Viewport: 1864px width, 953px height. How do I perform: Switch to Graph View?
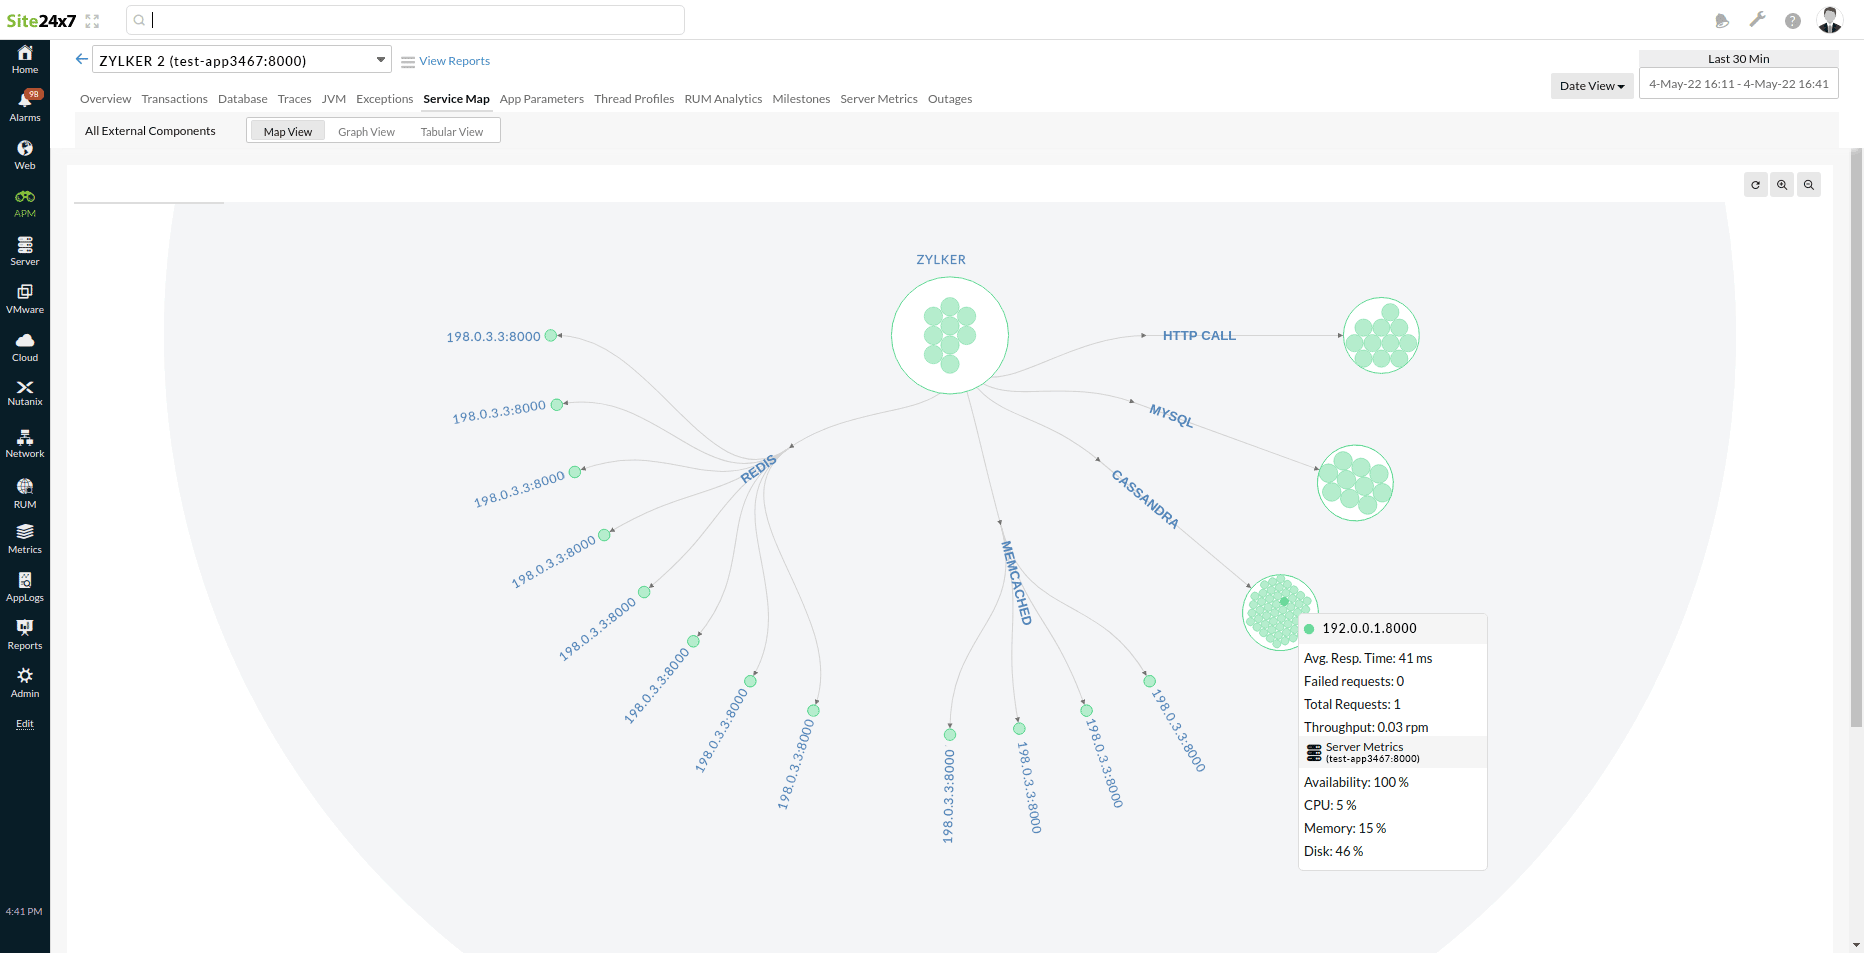pyautogui.click(x=366, y=131)
